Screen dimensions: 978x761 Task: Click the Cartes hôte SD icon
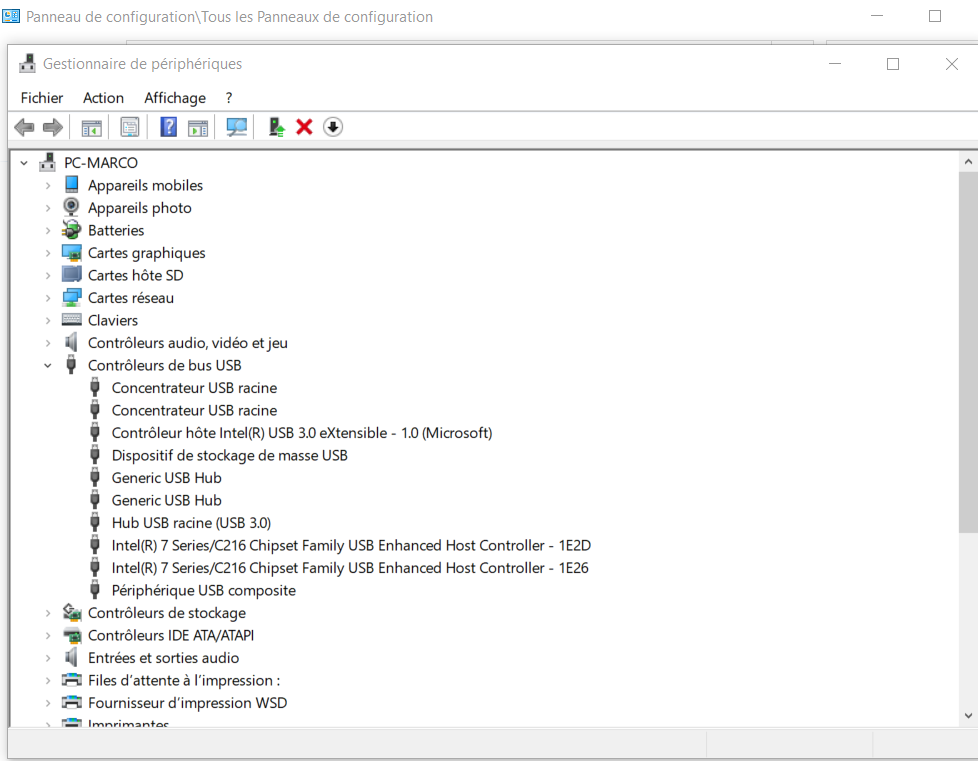pyautogui.click(x=72, y=274)
